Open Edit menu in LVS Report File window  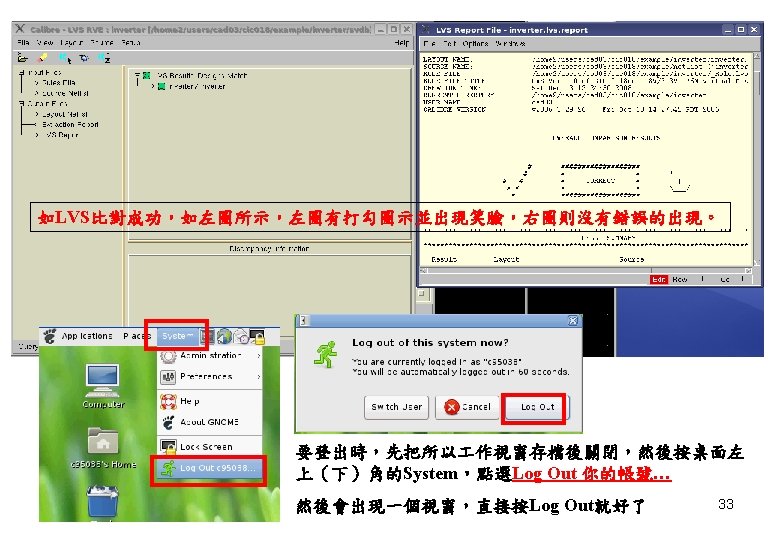[450, 44]
